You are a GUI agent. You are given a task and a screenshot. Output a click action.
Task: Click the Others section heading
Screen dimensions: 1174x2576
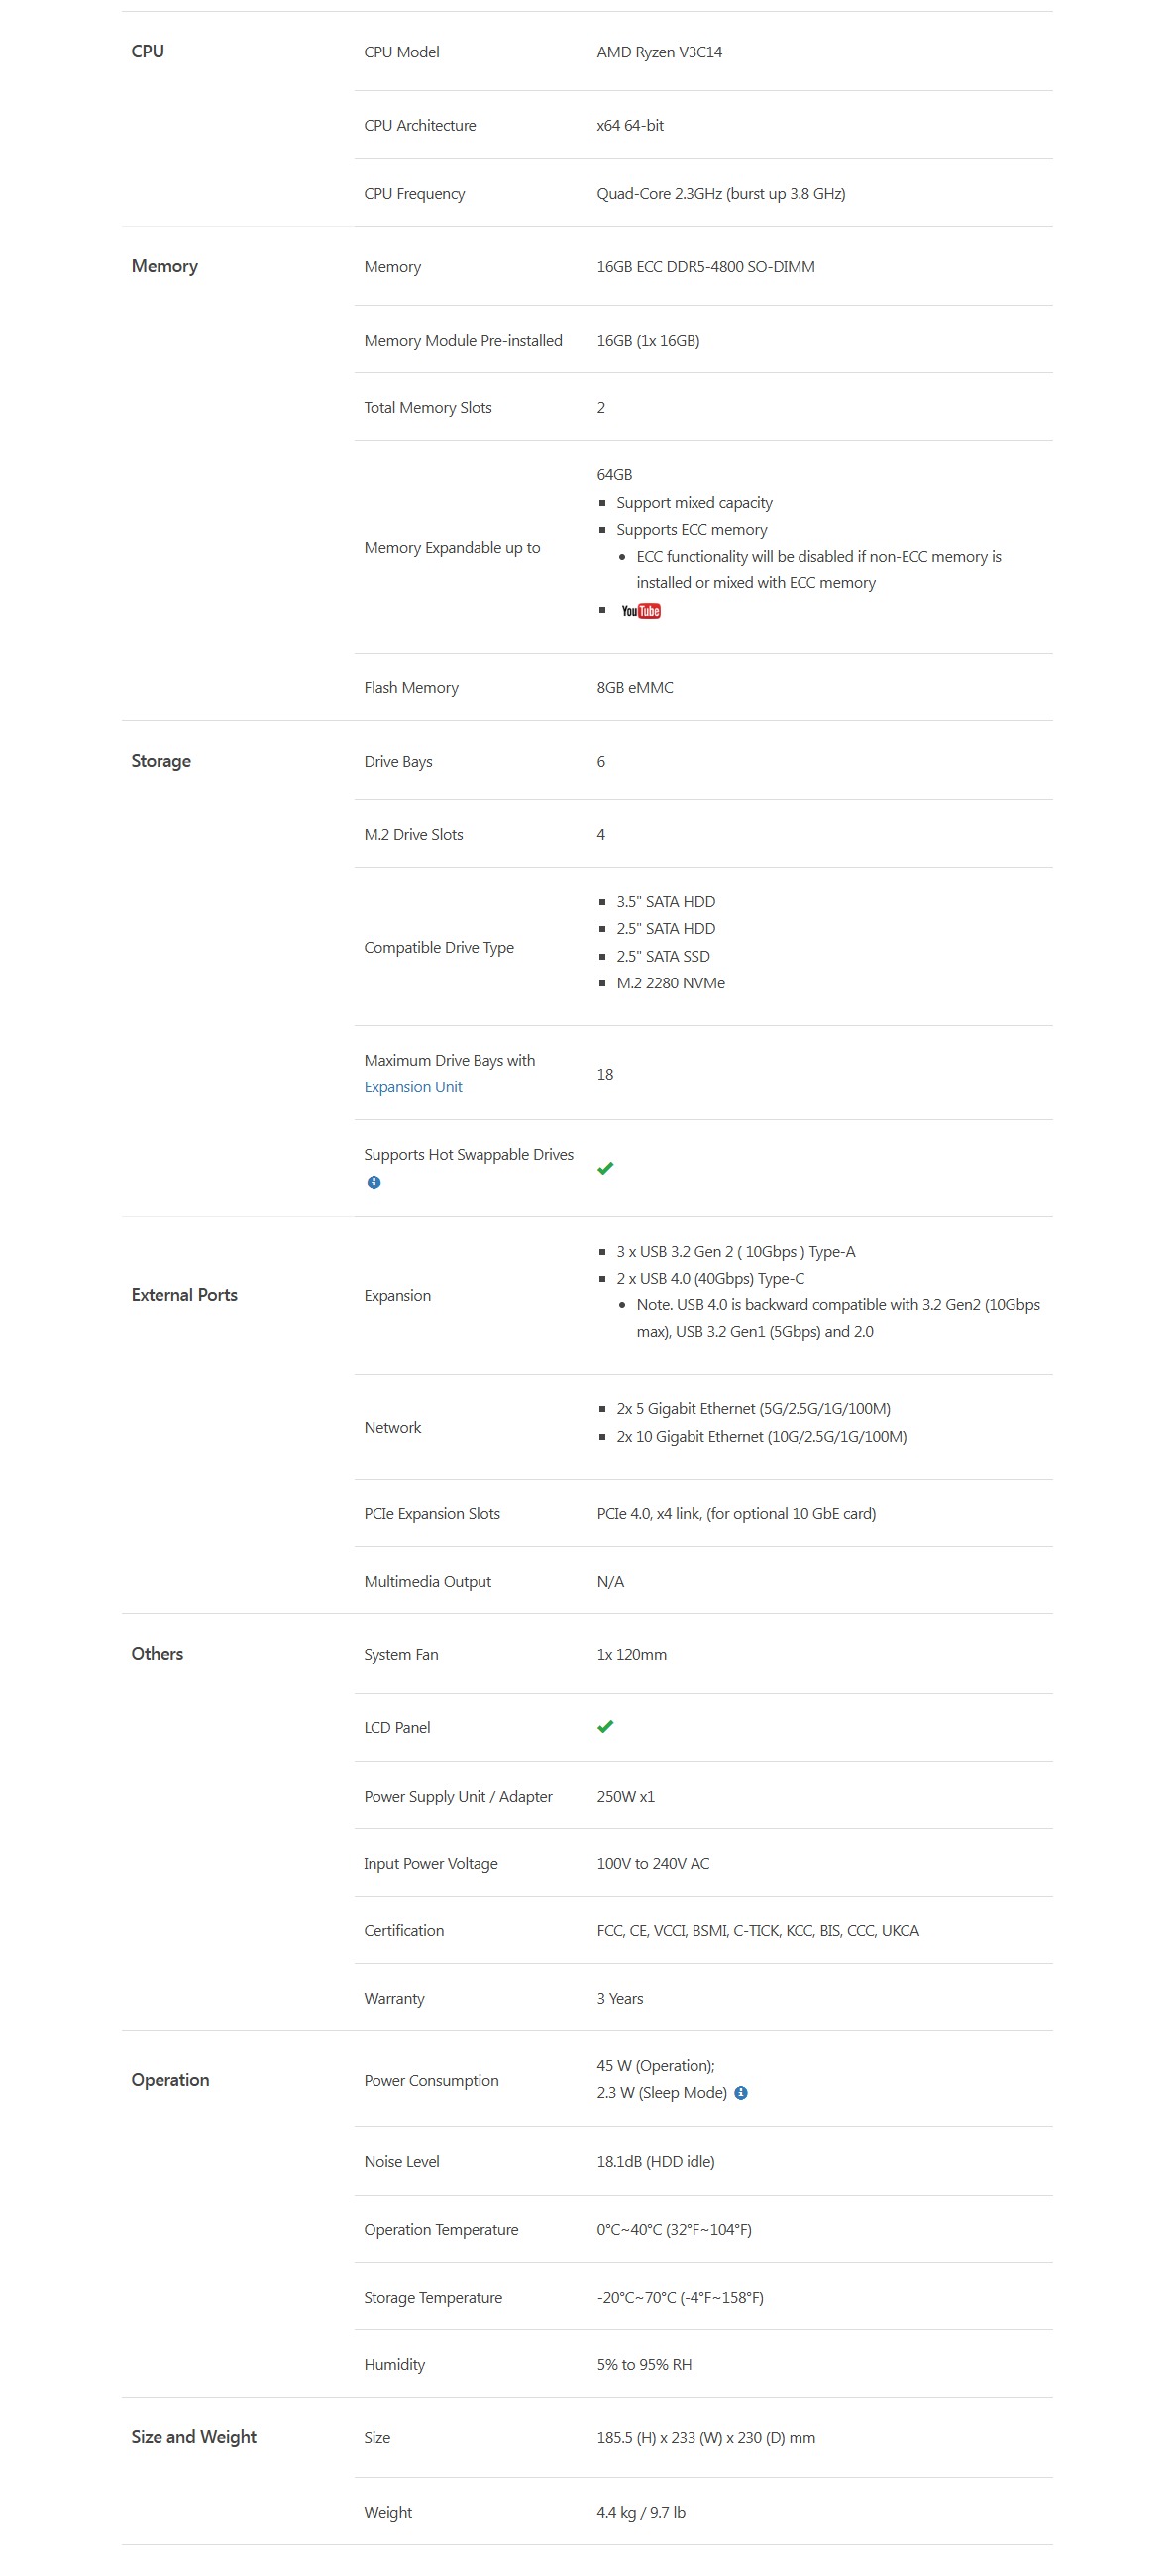[157, 1653]
